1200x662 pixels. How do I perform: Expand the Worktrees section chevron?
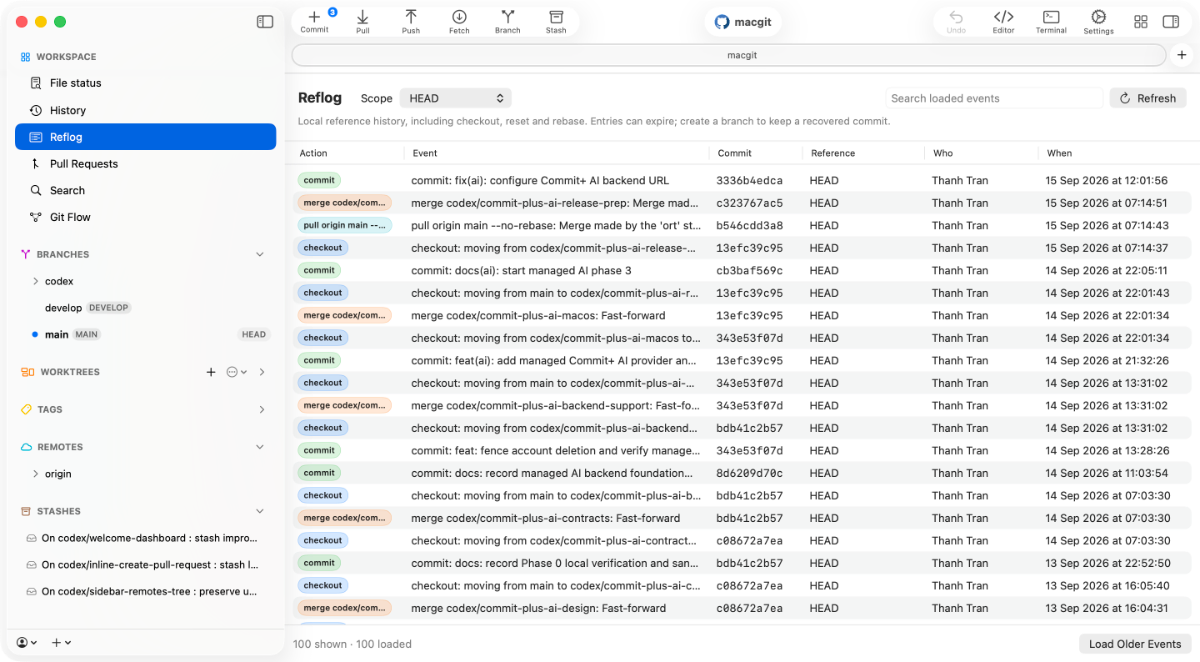(262, 372)
